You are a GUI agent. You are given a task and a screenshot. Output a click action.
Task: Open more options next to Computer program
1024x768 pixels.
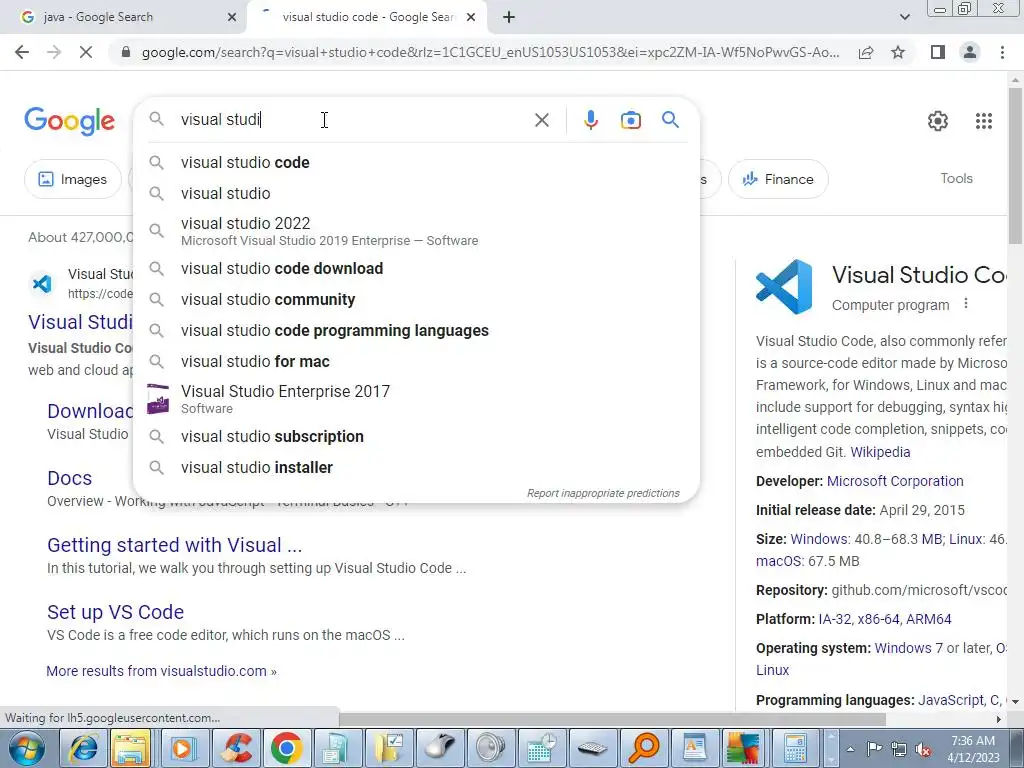pos(966,304)
